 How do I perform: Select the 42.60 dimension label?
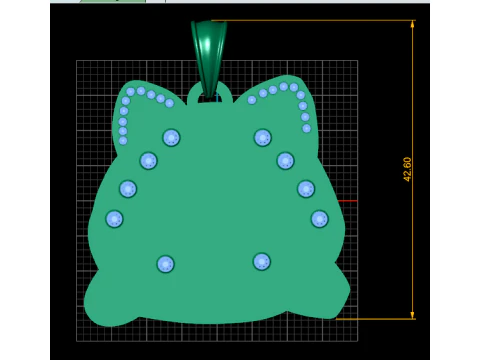pos(407,169)
